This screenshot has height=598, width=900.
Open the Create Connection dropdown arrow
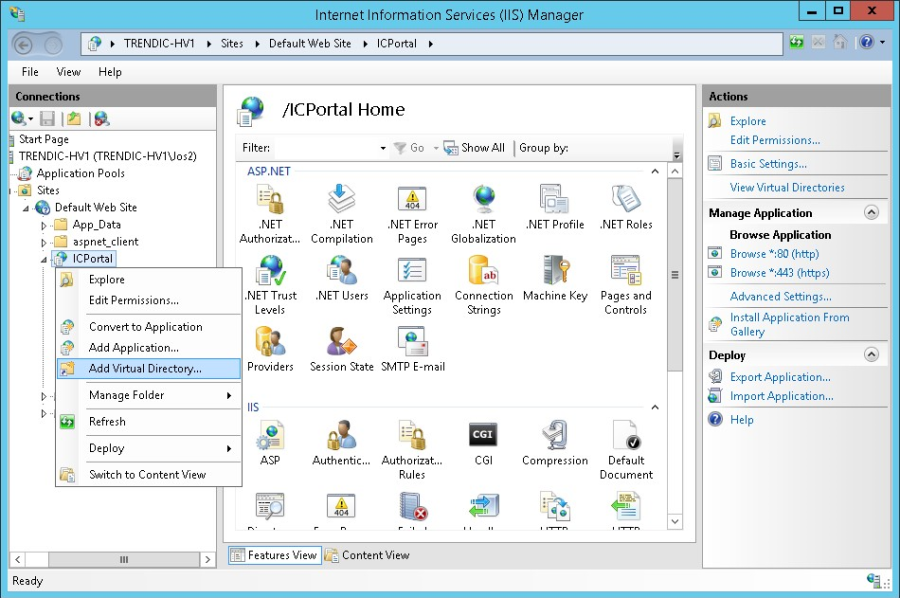pos(31,119)
